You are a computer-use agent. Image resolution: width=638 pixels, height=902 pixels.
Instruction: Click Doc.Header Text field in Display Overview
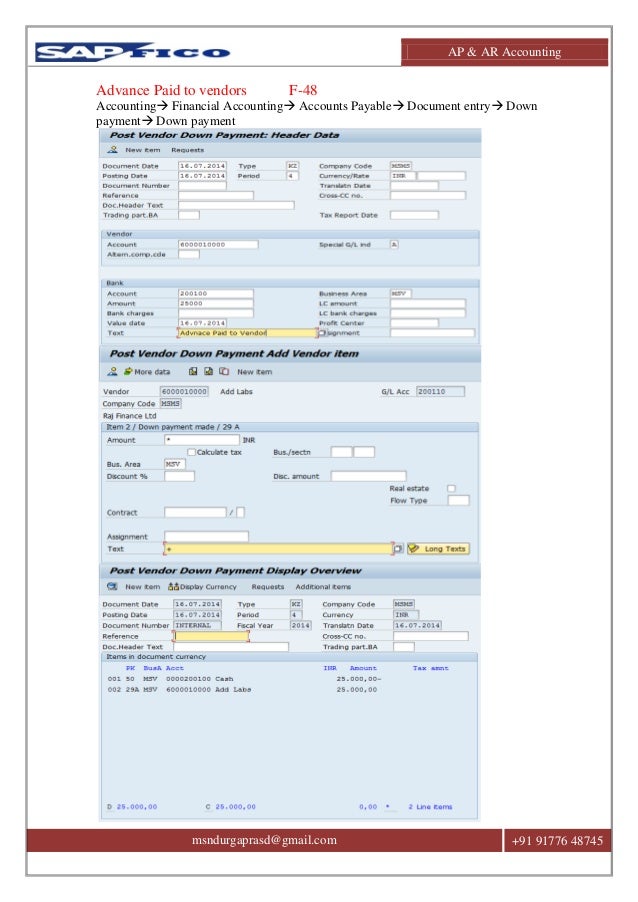pos(231,647)
